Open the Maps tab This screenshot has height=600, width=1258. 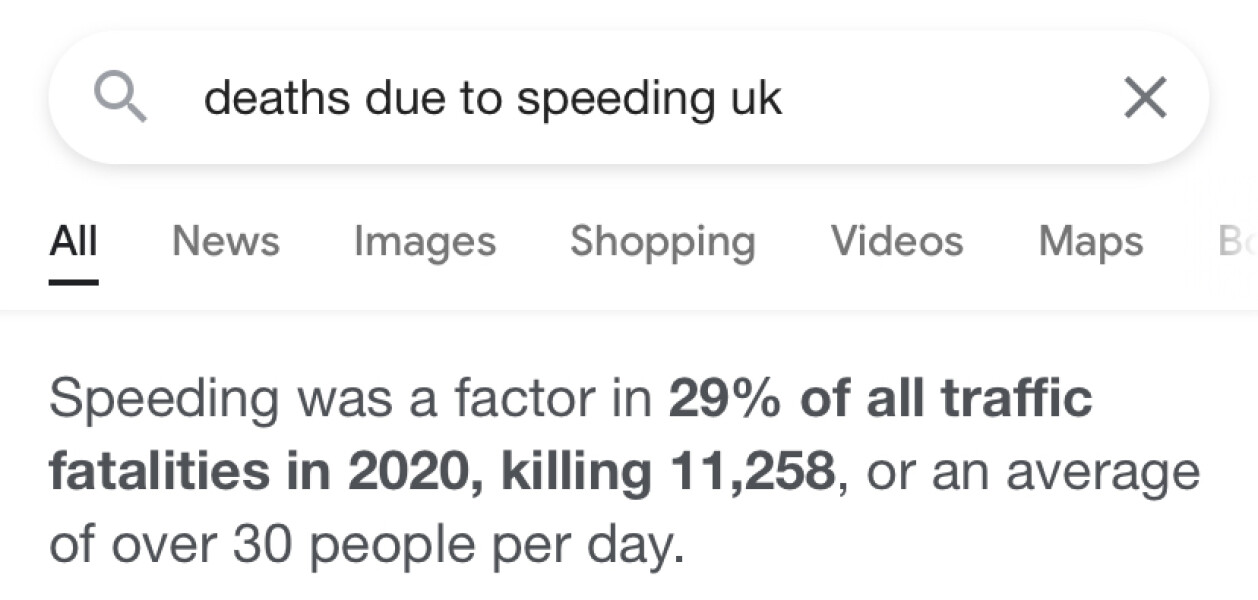pos(1091,241)
